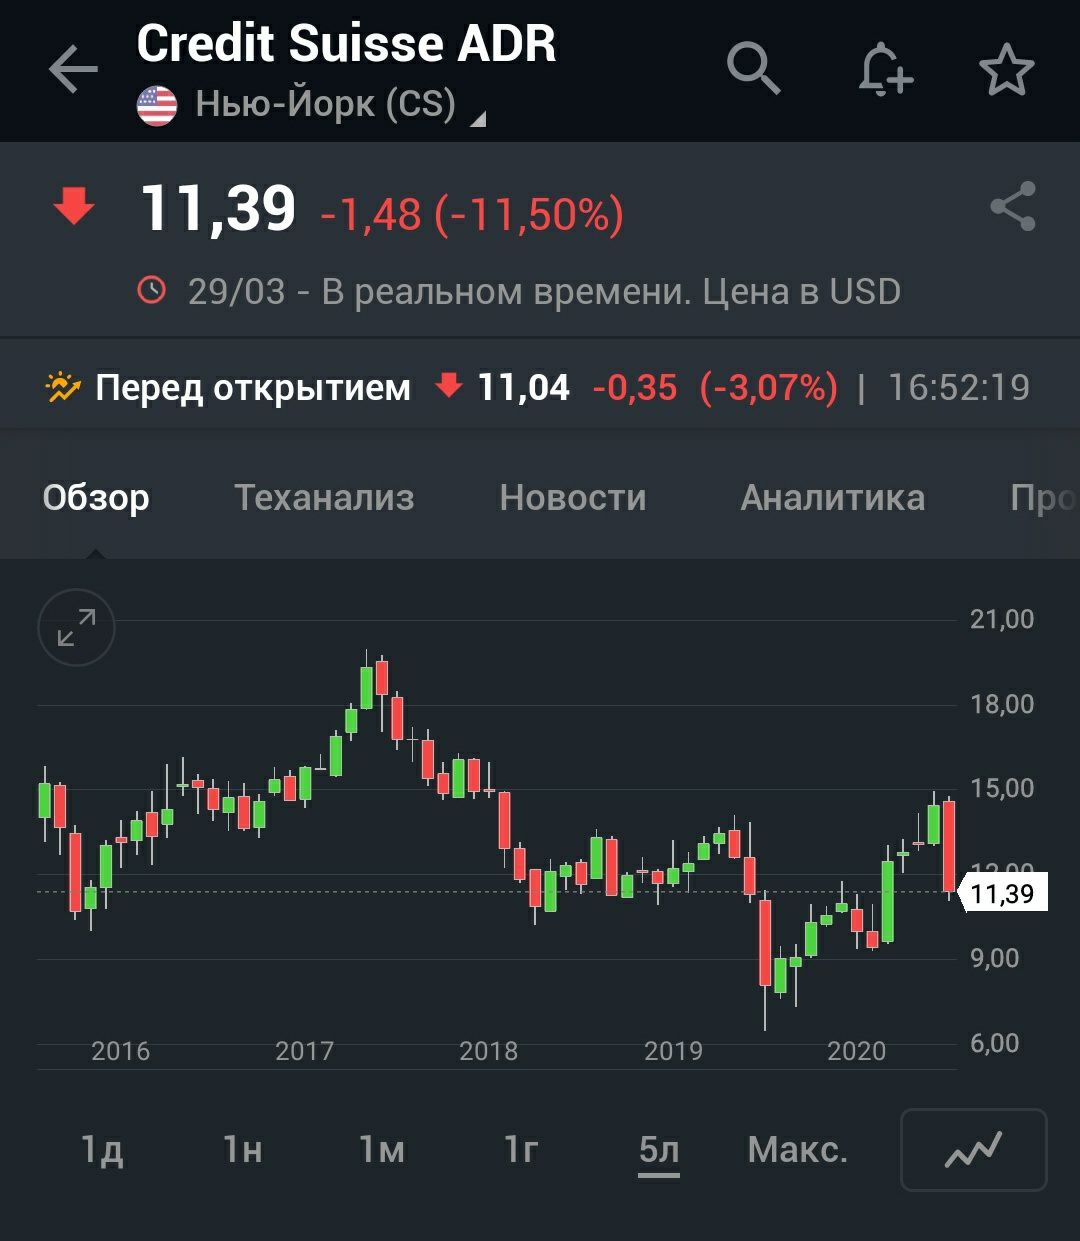Tap the back arrow icon
This screenshot has height=1241, width=1080.
click(73, 70)
